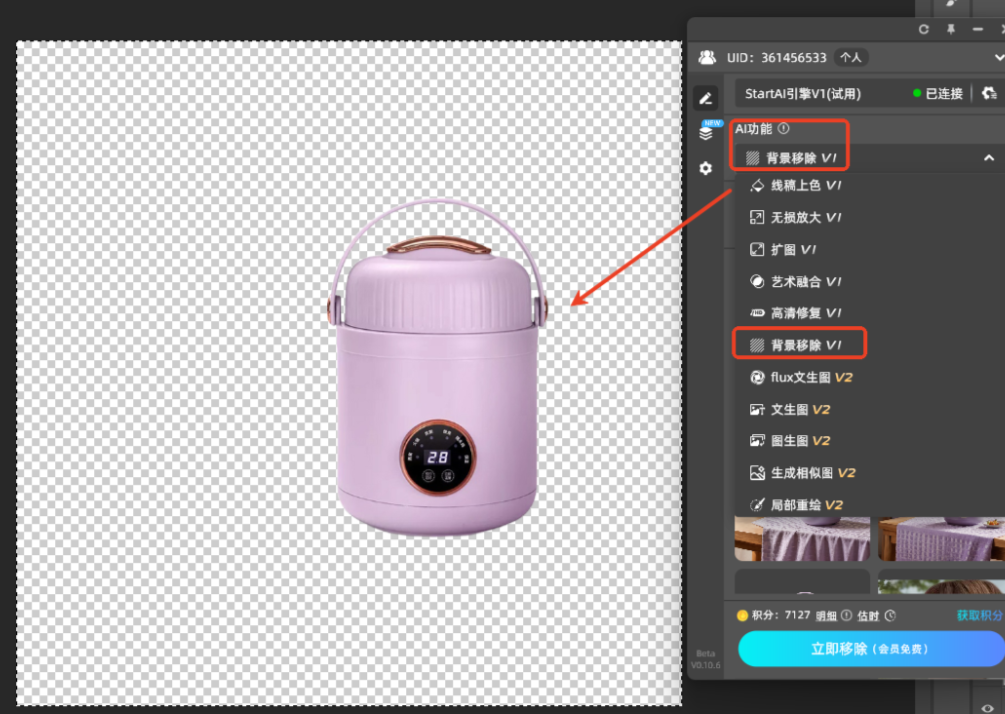Open plugin settings gear in sidebar
This screenshot has width=1005, height=714.
[706, 168]
